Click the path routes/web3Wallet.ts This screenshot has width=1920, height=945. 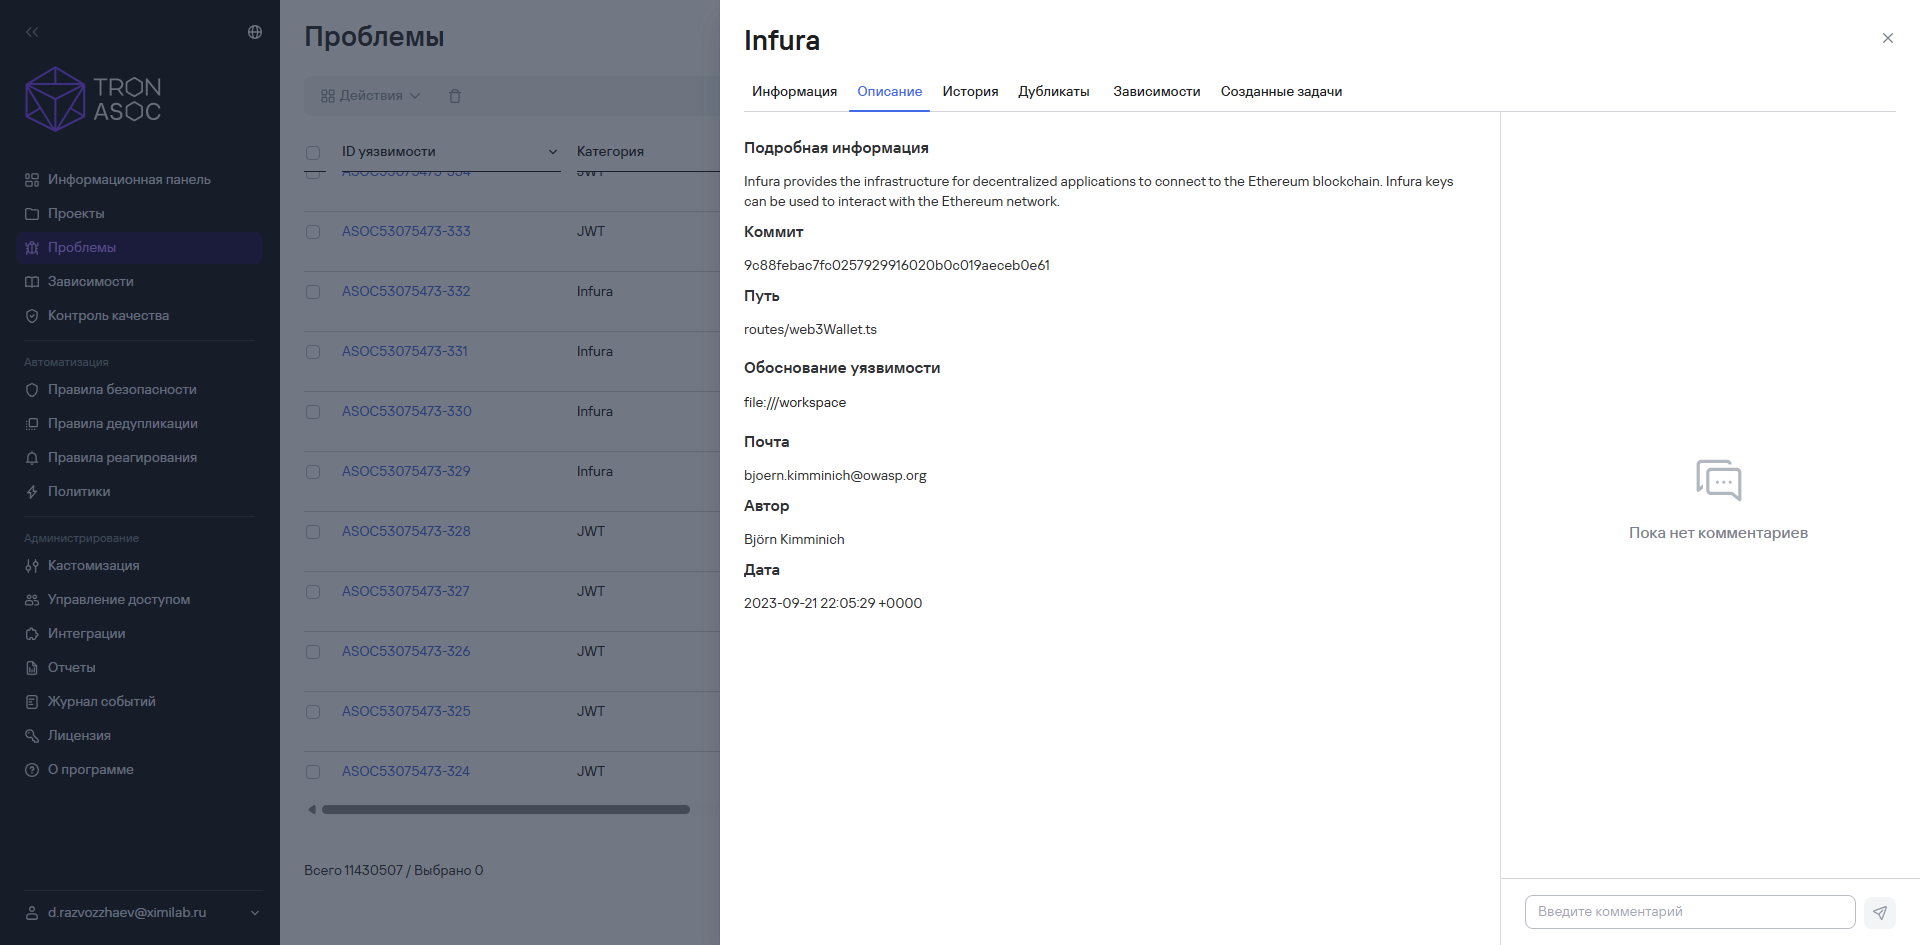tap(810, 329)
